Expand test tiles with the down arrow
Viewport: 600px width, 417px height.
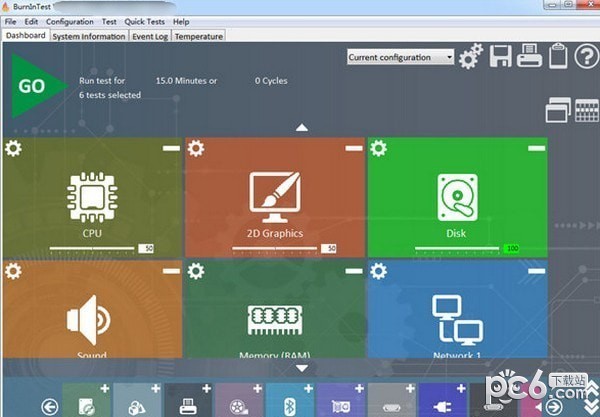(x=302, y=368)
